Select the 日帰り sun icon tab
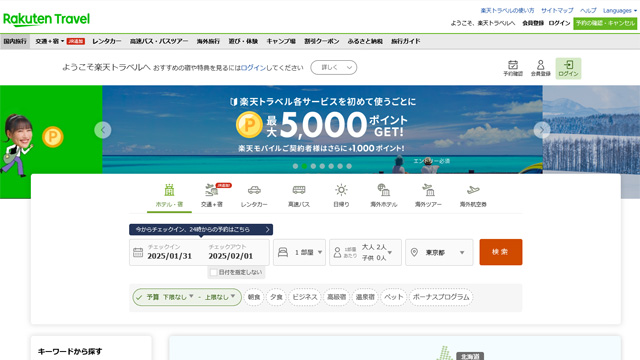 (x=341, y=196)
